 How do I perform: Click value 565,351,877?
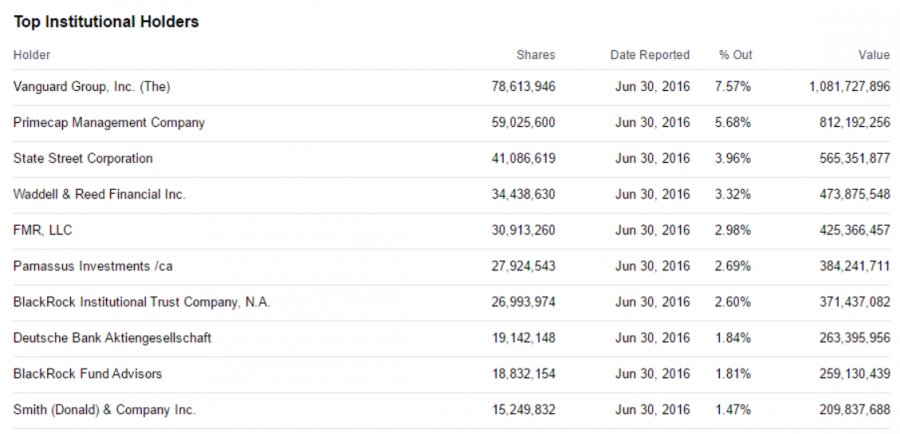(855, 158)
